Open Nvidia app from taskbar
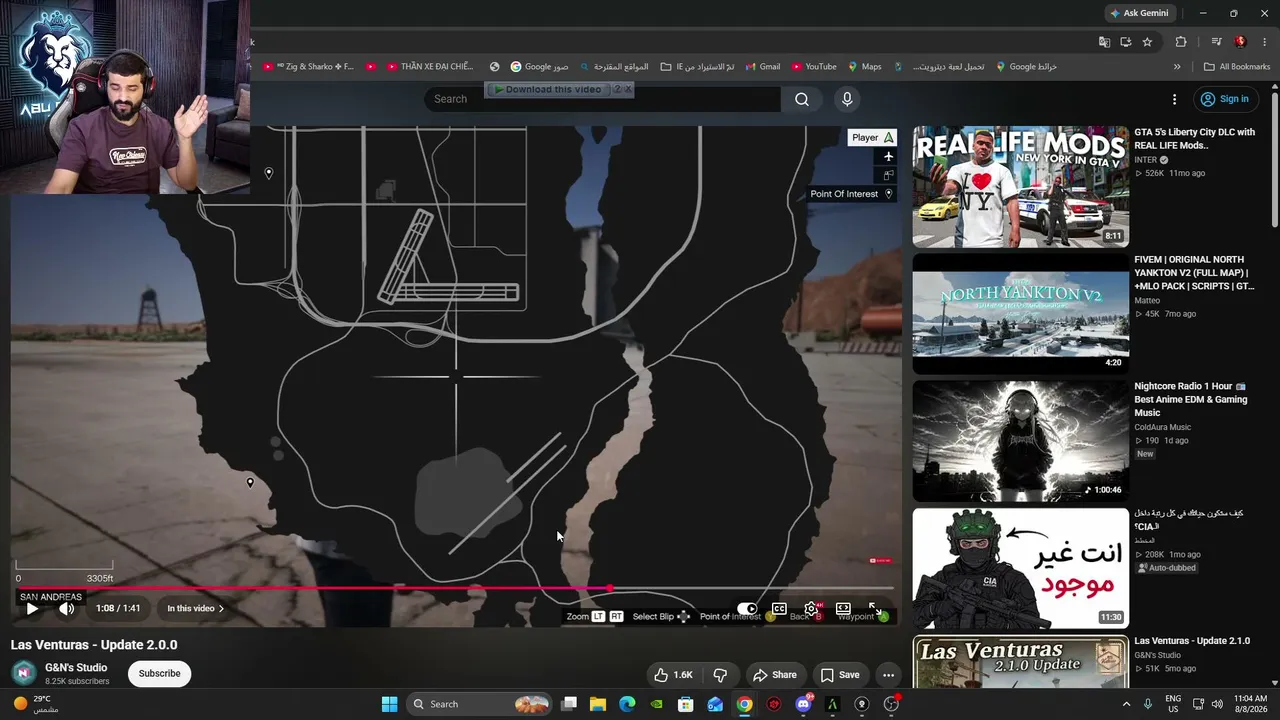The height and width of the screenshot is (720, 1280). pos(656,704)
